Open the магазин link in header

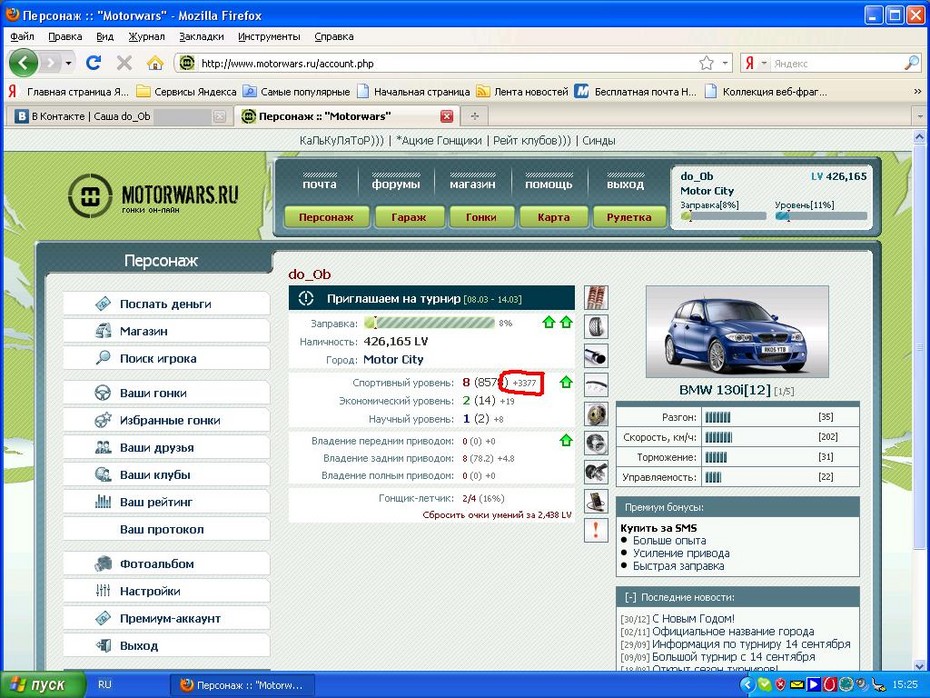472,184
